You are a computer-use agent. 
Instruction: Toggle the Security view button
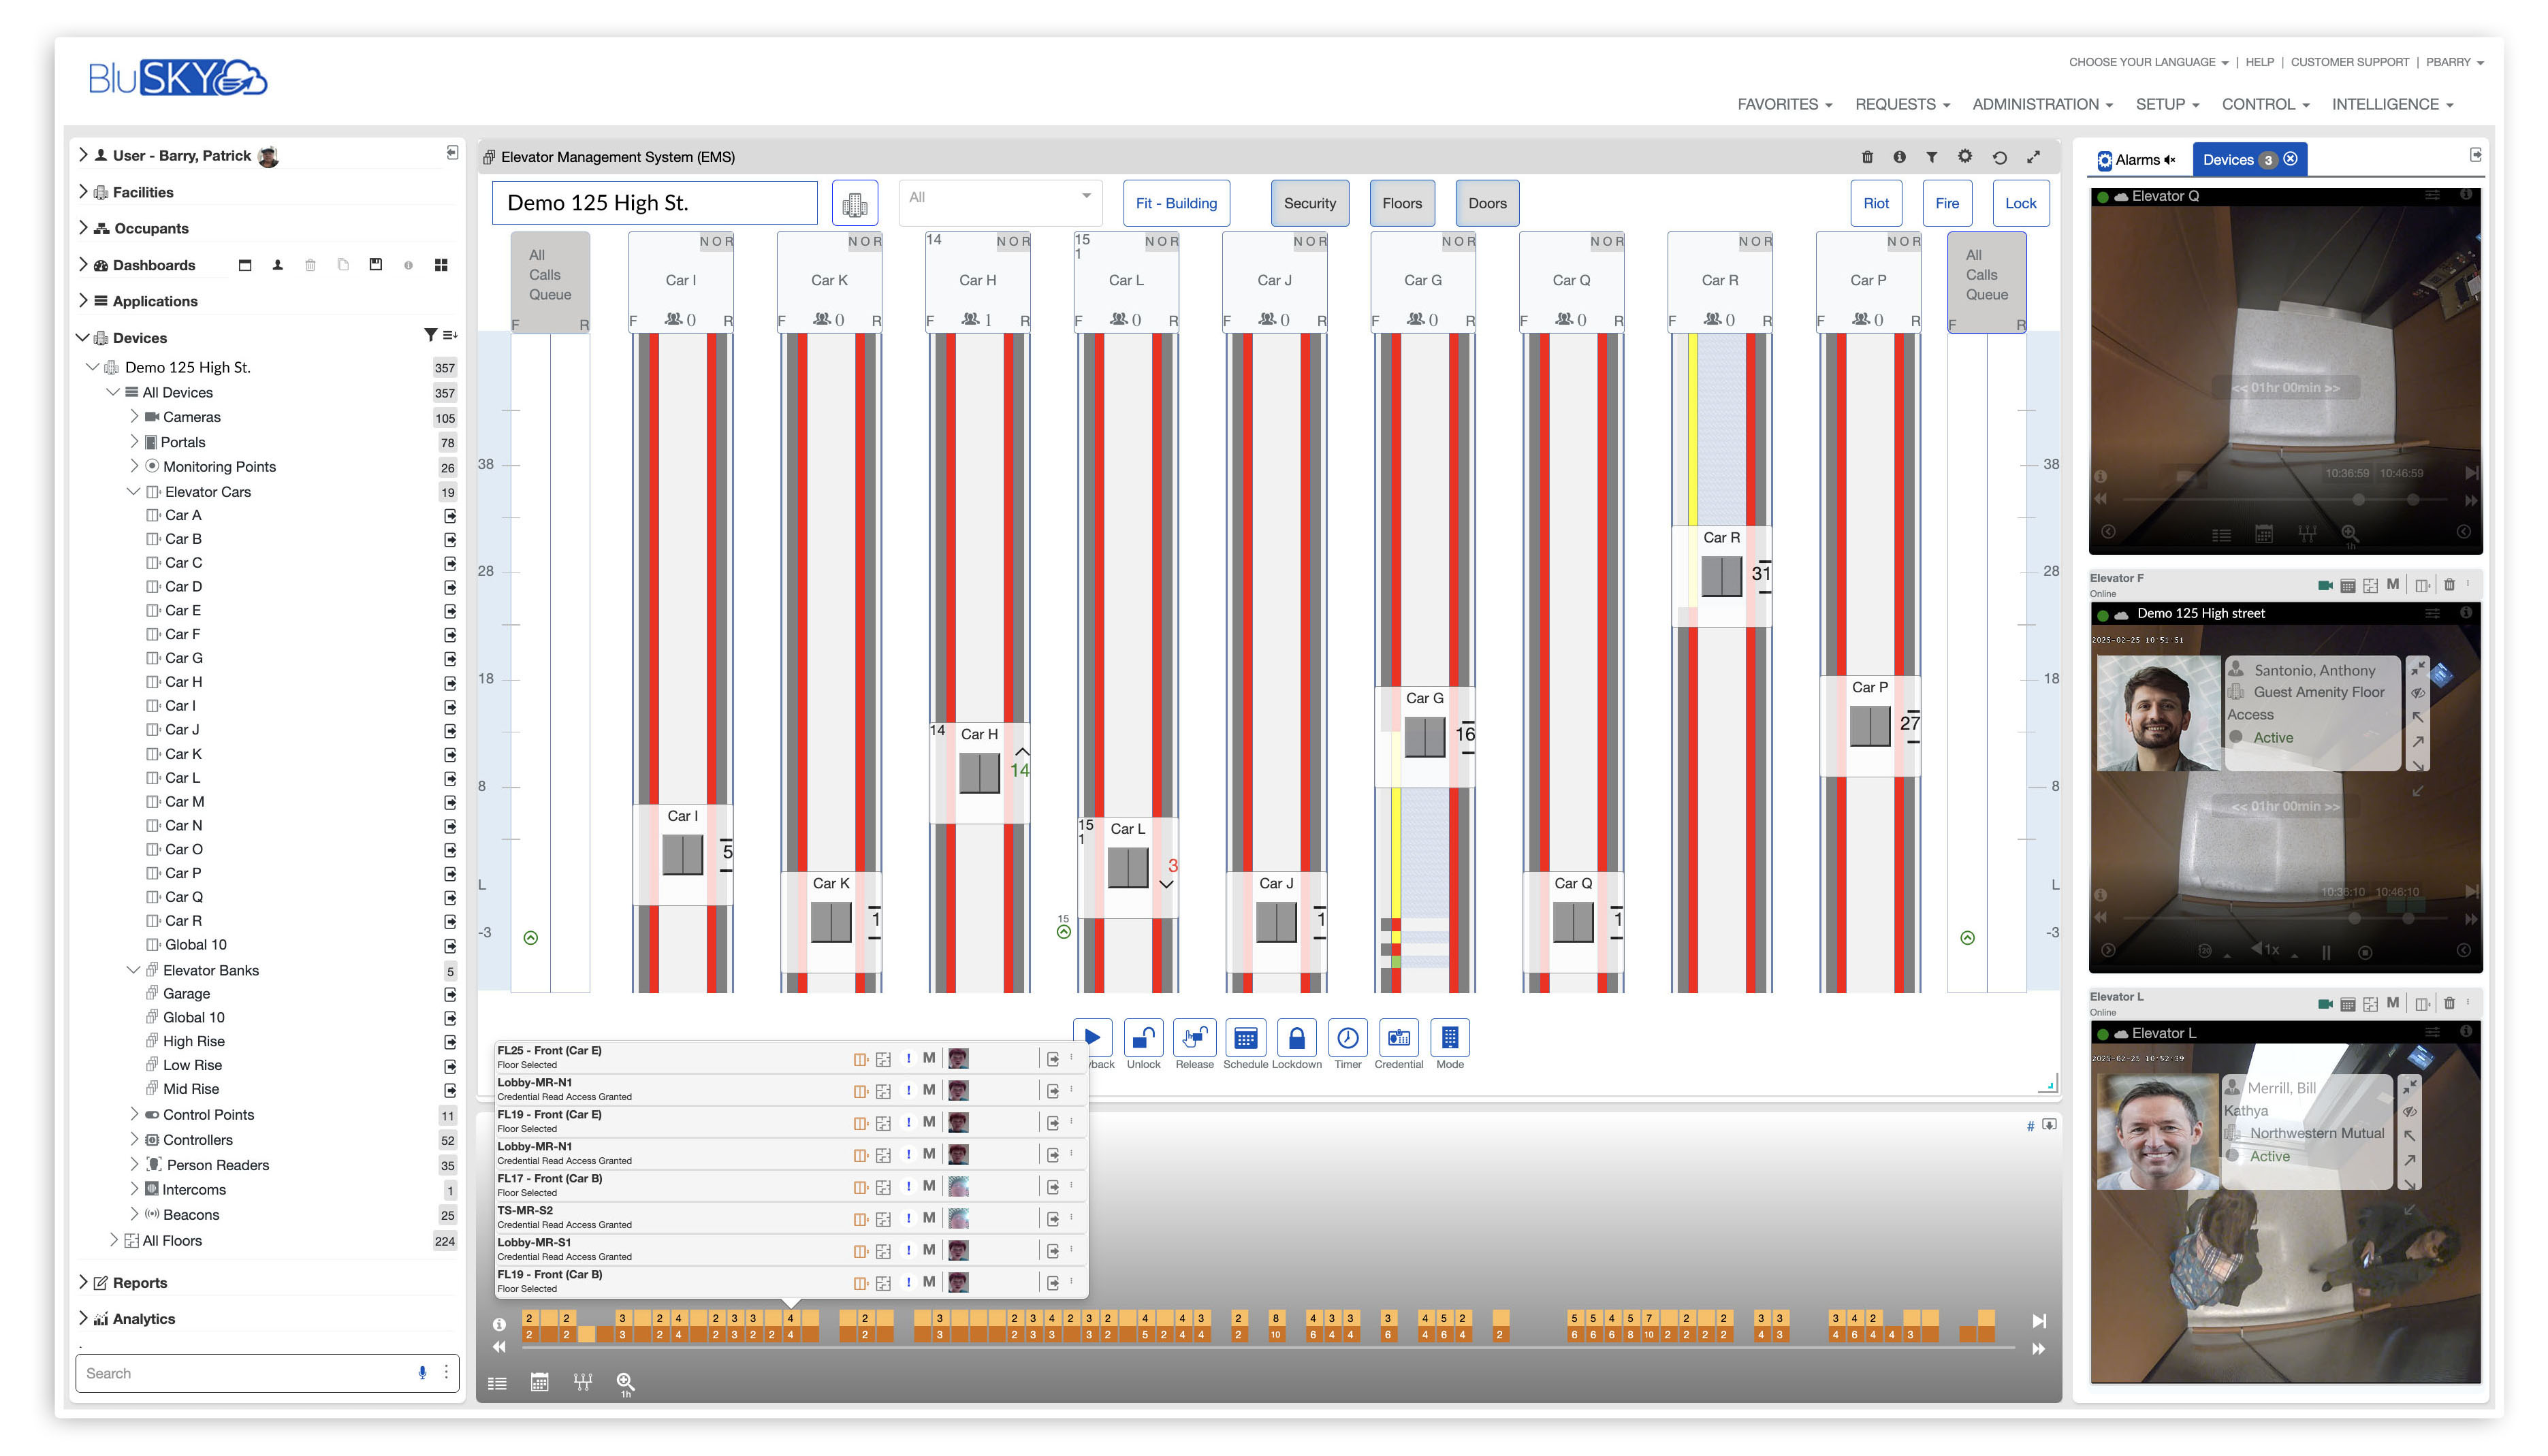[1309, 203]
